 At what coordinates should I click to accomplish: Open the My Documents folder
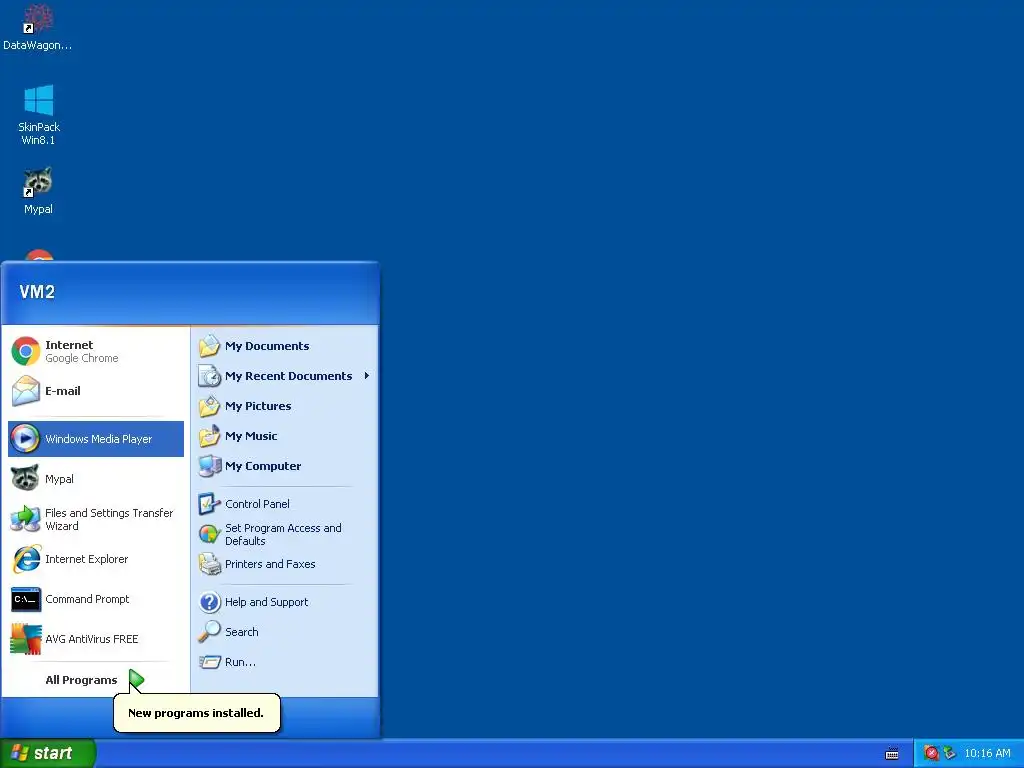[x=285, y=346]
